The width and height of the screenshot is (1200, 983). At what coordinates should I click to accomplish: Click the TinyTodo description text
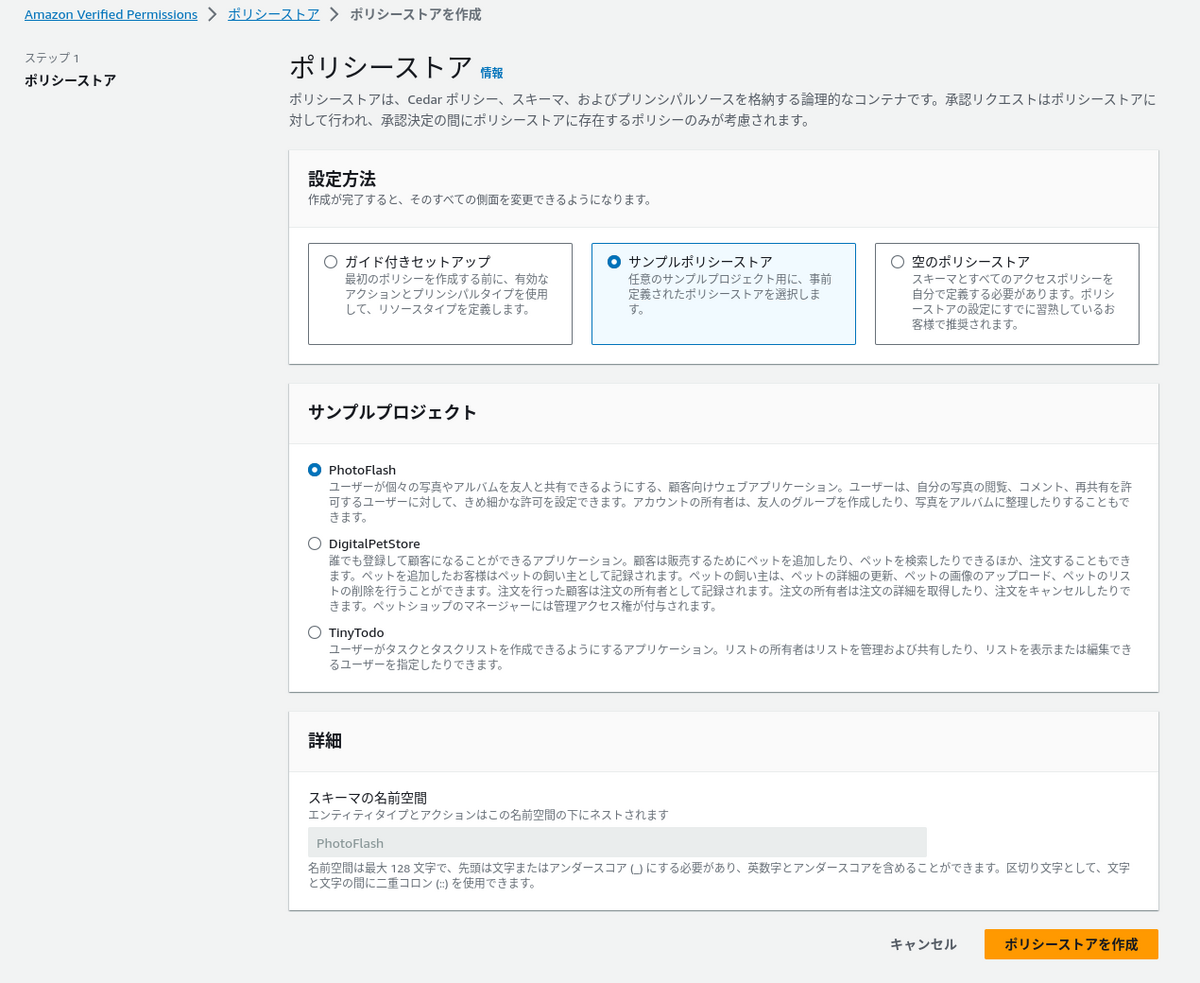[731, 657]
